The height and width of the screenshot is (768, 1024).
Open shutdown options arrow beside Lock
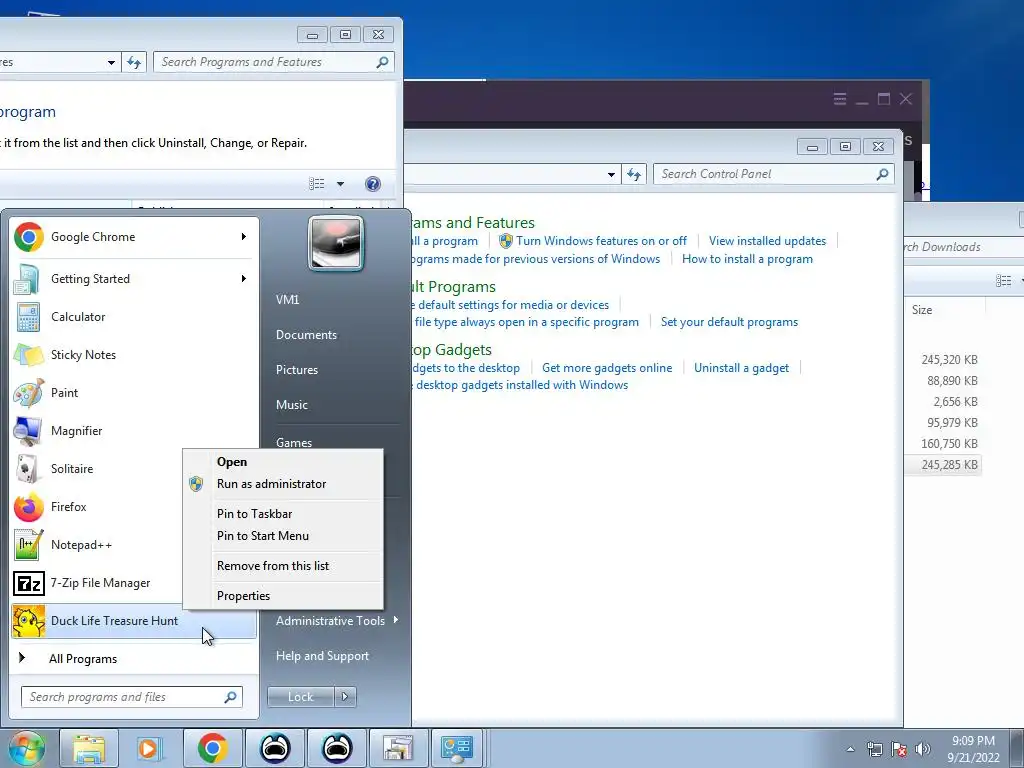(x=345, y=697)
